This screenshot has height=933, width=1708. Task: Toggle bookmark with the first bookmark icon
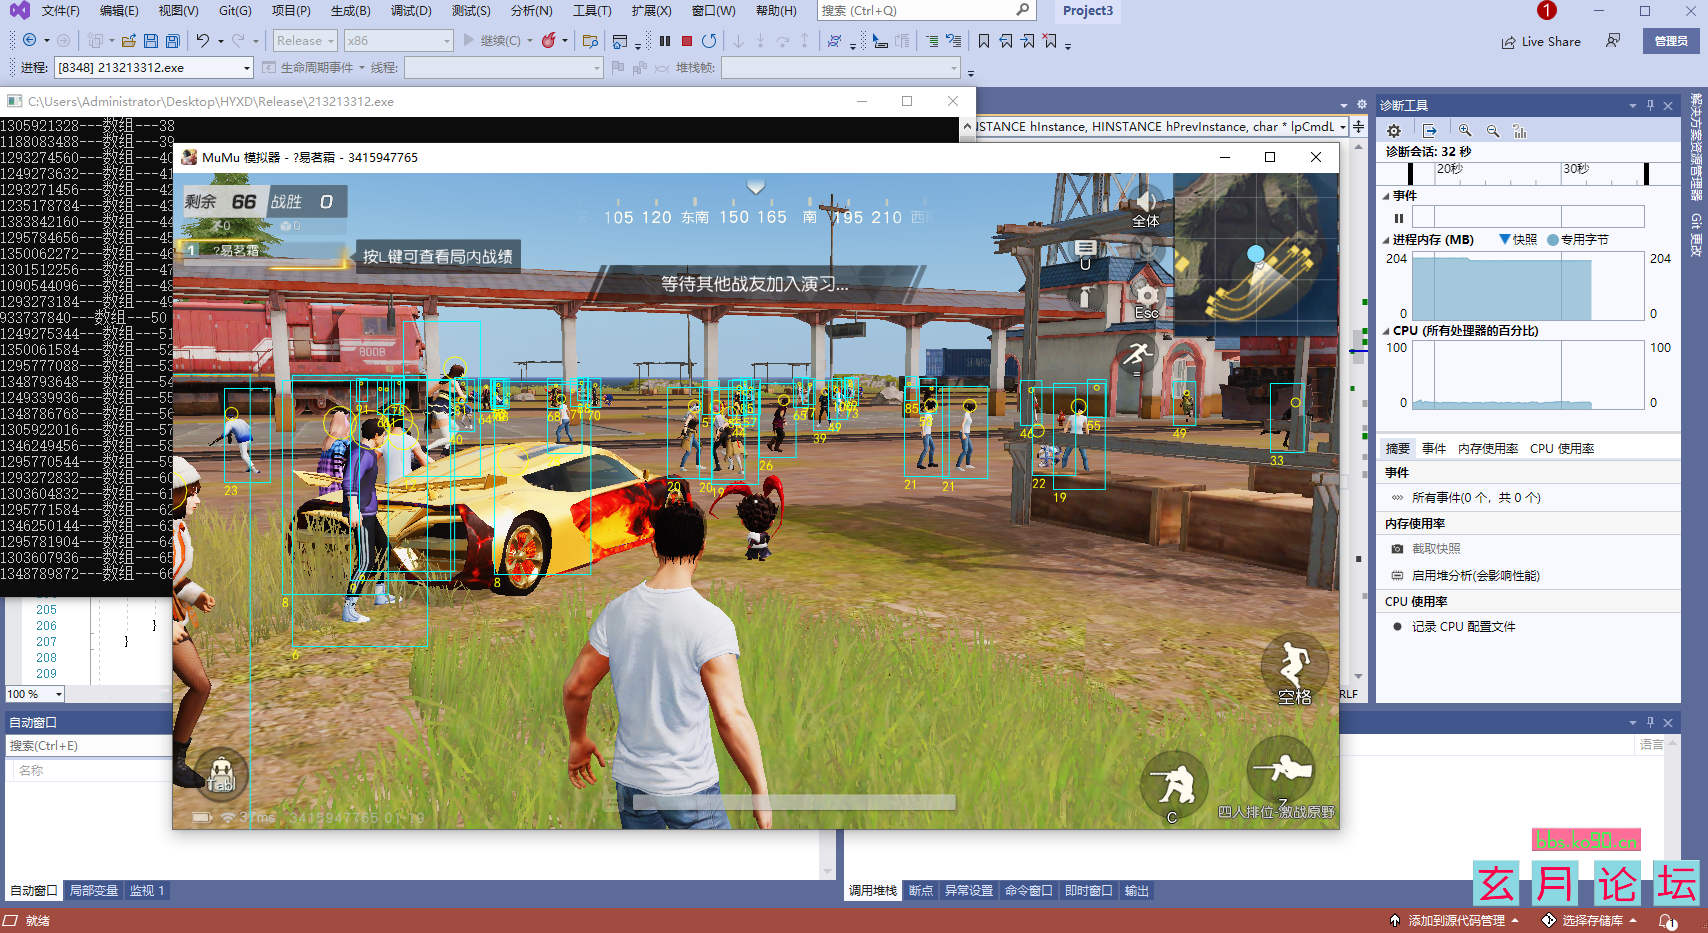coord(984,41)
